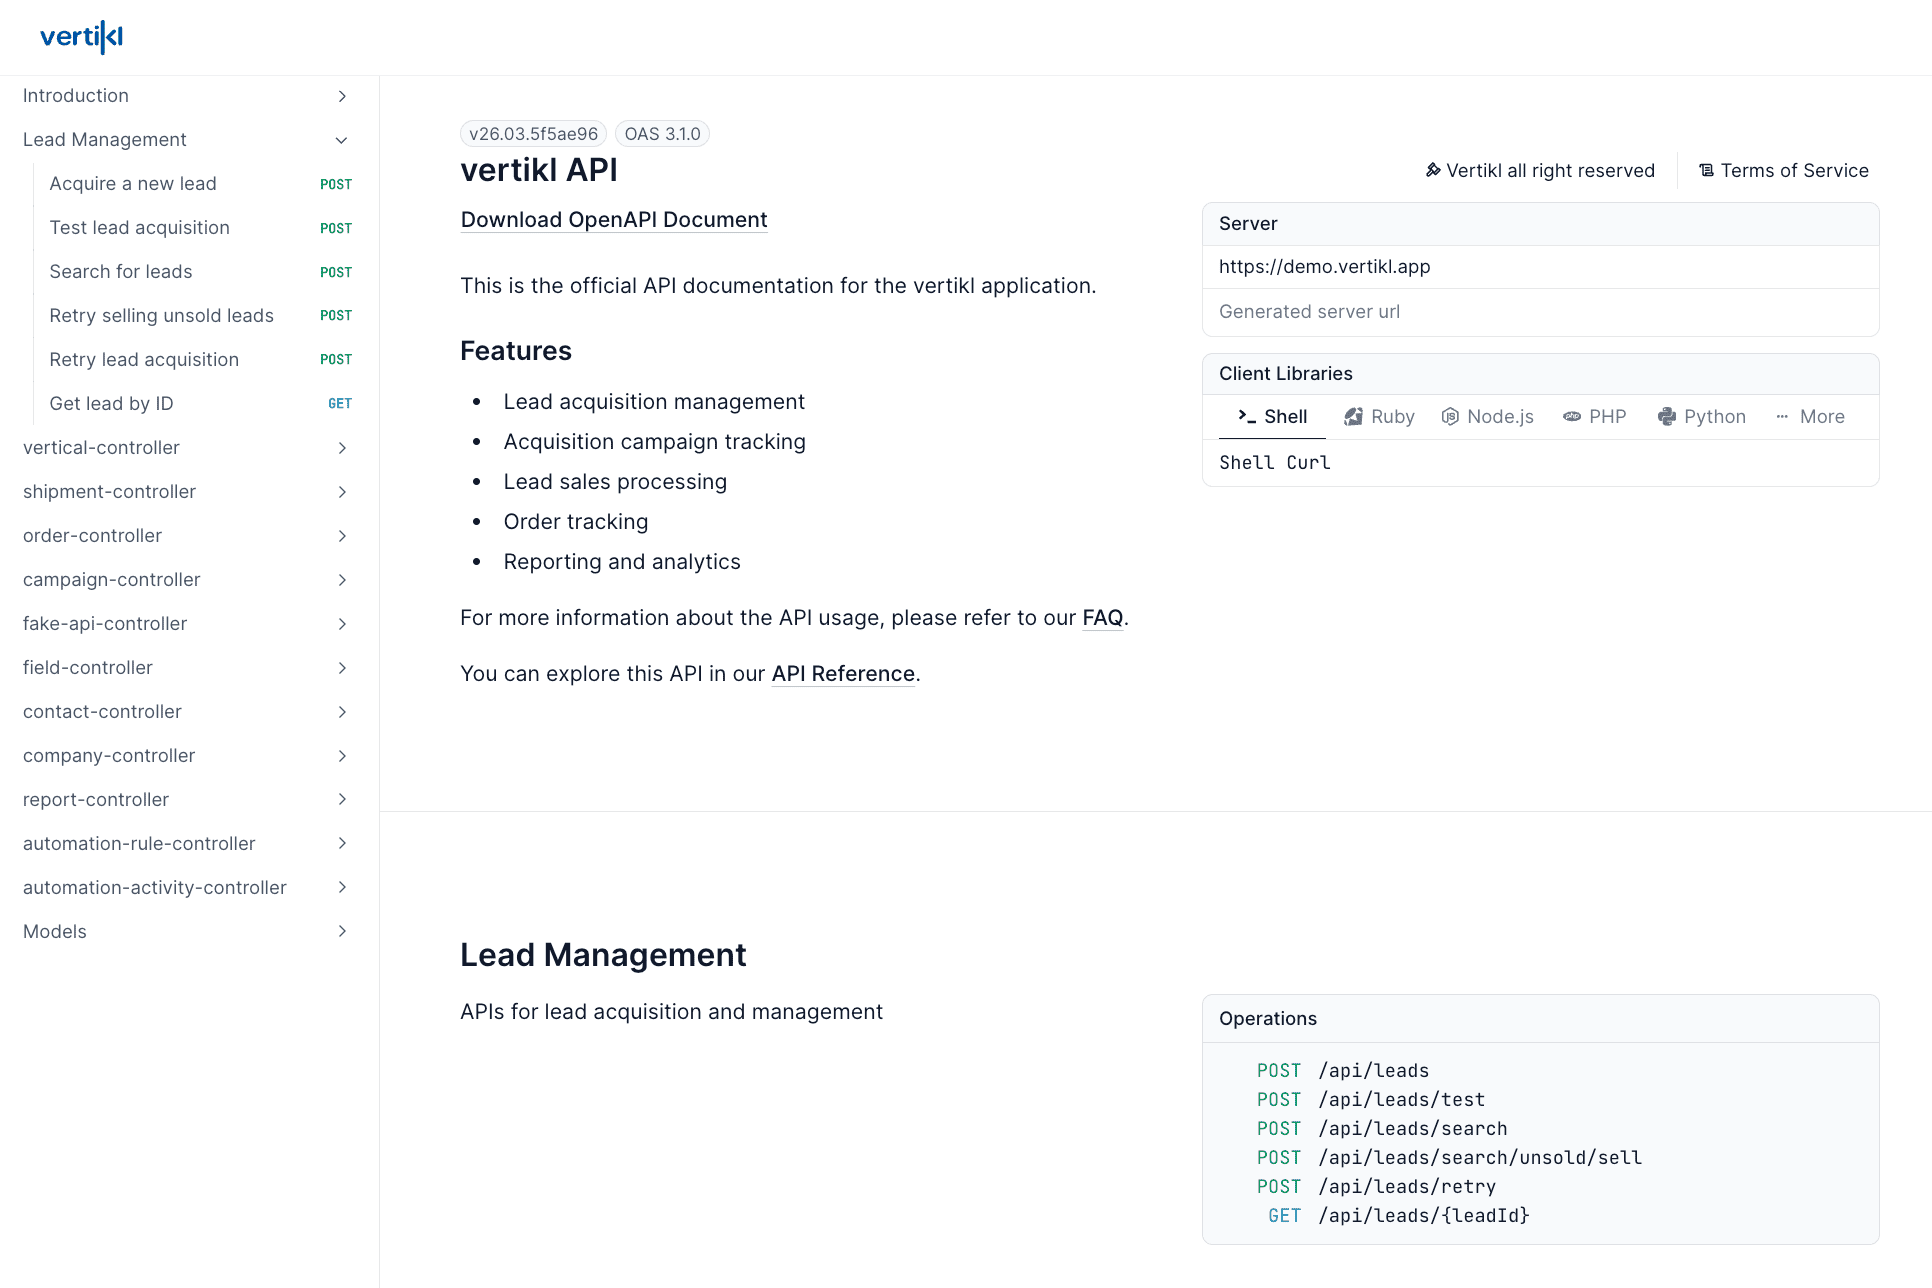Click the Lead Management heading
The height and width of the screenshot is (1288, 1932).
point(603,955)
